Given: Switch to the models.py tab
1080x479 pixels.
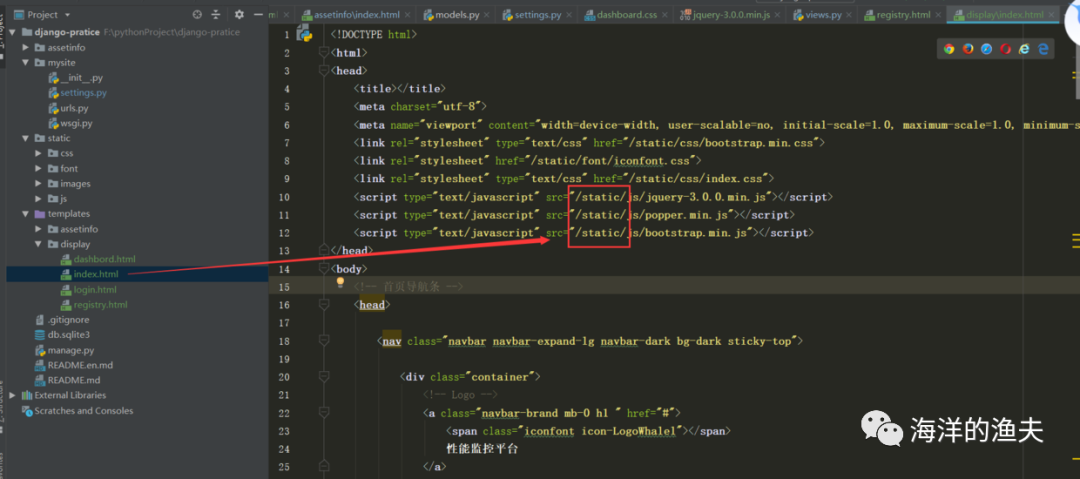Looking at the screenshot, I should click(x=457, y=14).
